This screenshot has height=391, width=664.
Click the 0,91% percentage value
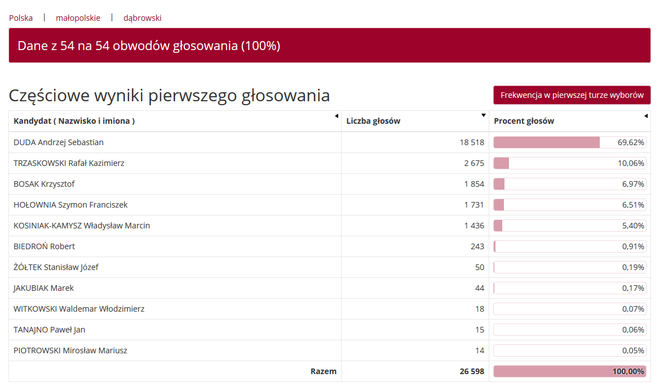point(633,246)
